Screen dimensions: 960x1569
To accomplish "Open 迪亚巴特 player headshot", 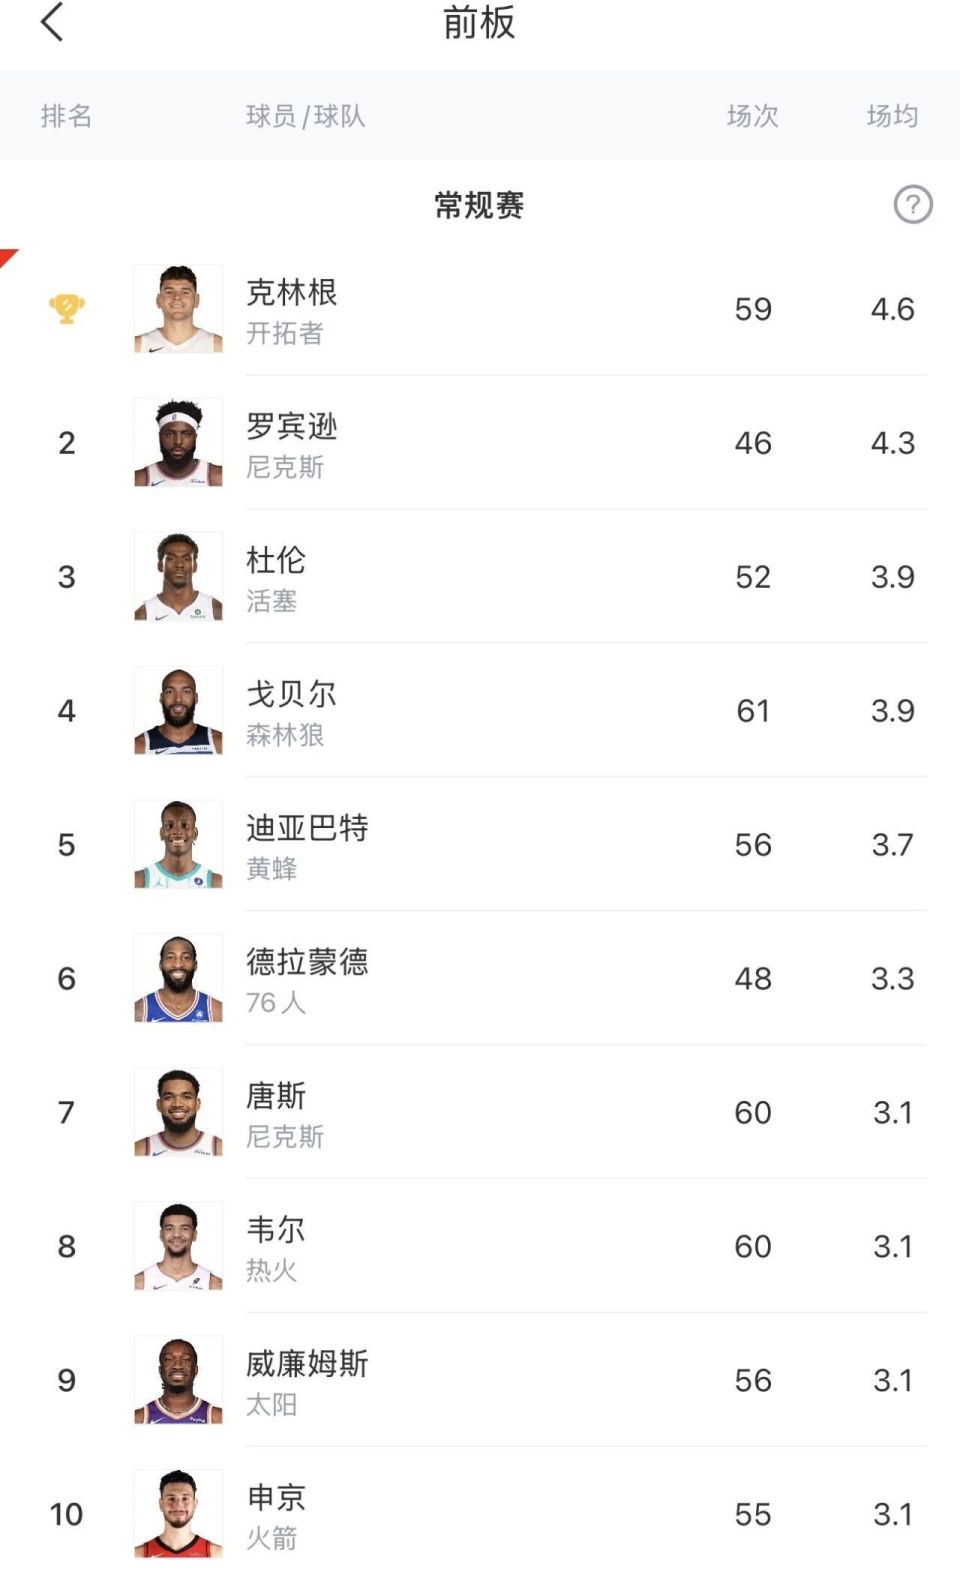I will (178, 845).
